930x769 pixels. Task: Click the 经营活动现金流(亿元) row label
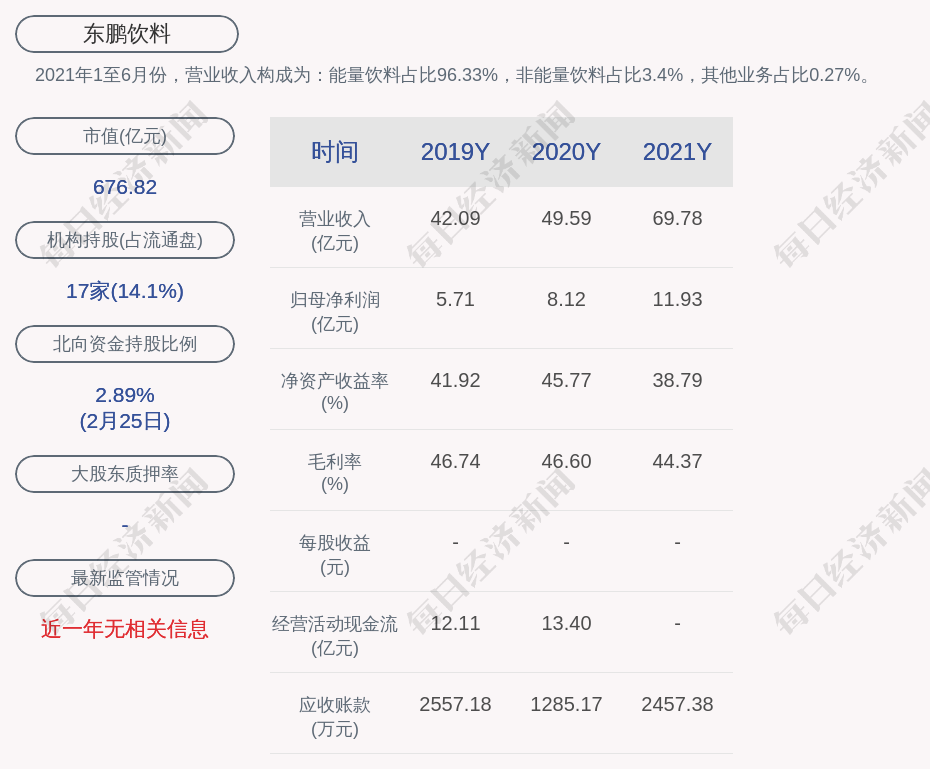[x=335, y=636]
